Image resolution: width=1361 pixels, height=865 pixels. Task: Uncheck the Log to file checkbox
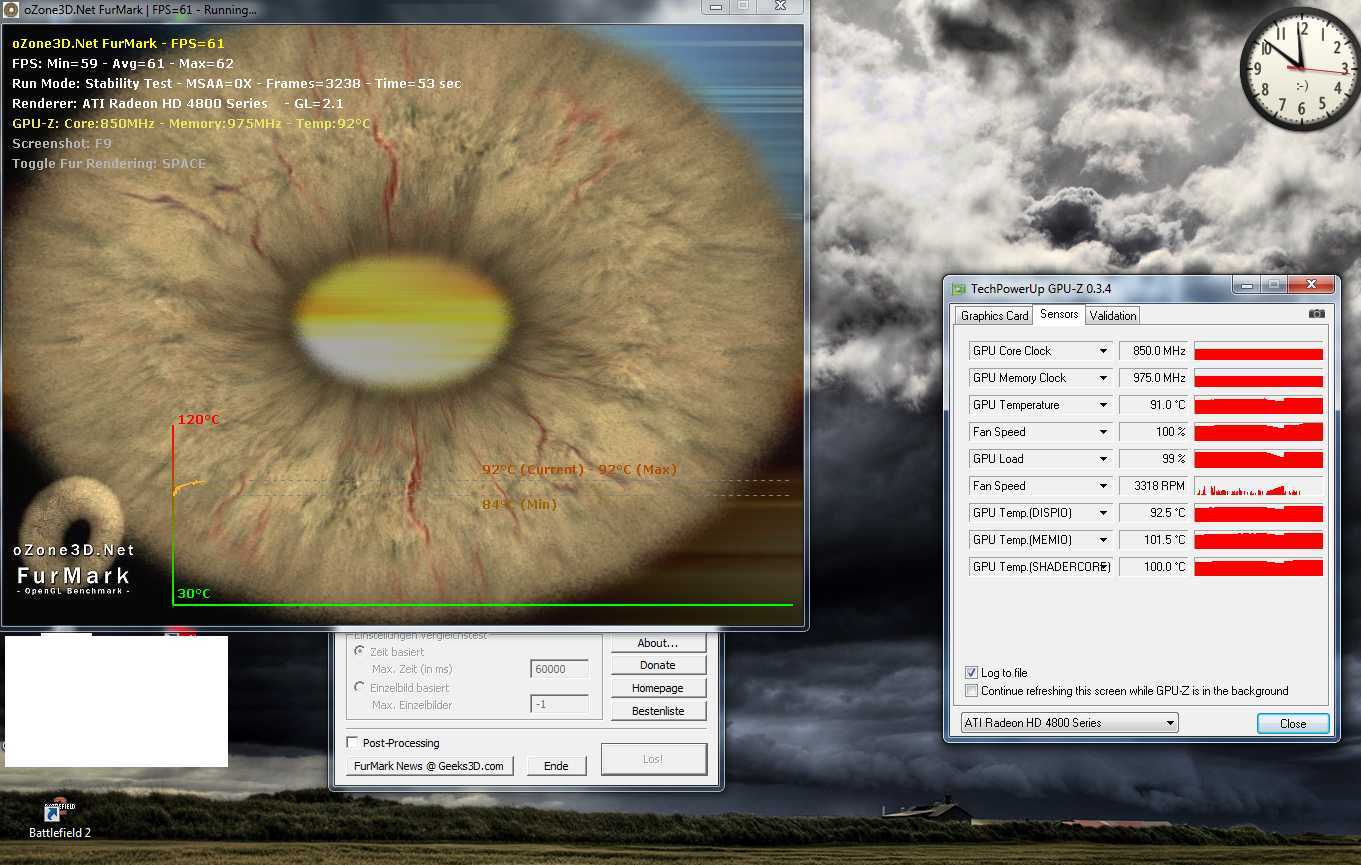coord(971,673)
